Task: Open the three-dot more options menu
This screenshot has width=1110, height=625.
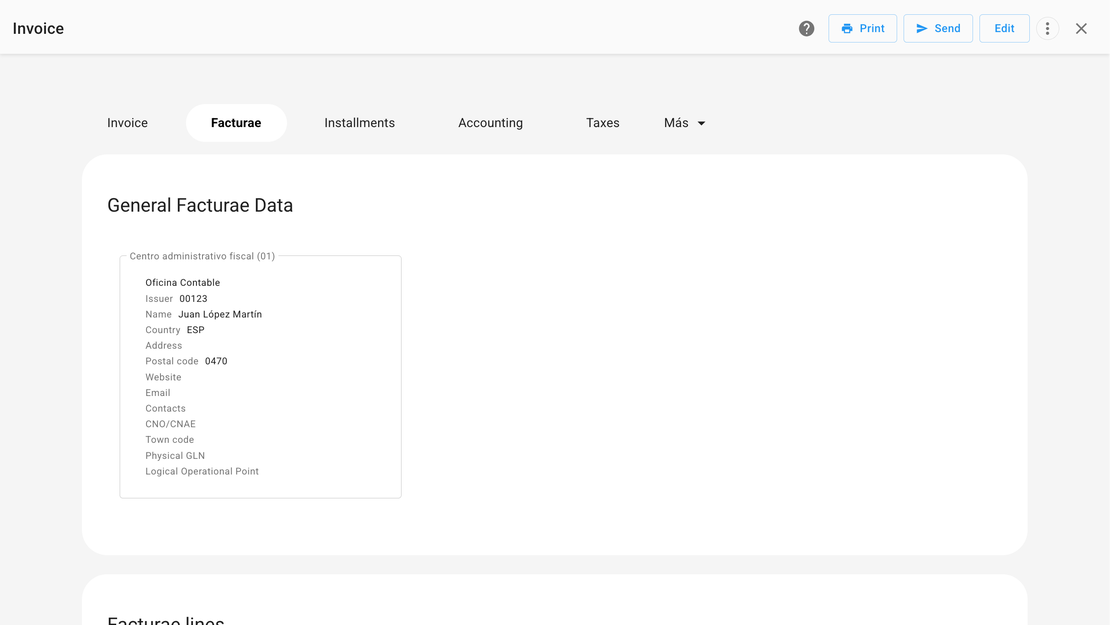Action: pos(1047,29)
